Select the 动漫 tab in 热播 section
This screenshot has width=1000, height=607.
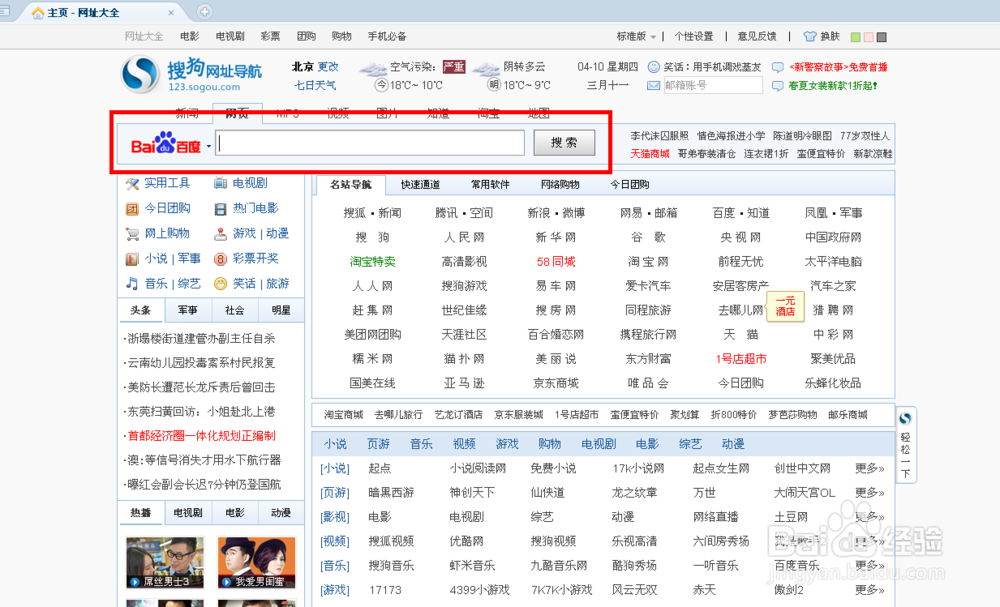pos(281,513)
